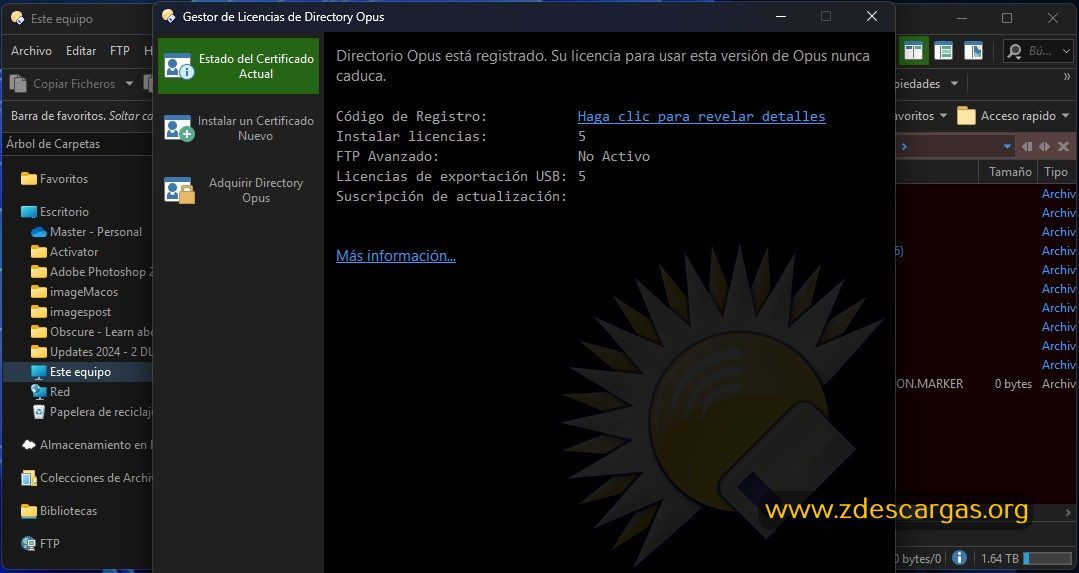Sort by the Tamaño column header
Image resolution: width=1079 pixels, height=573 pixels.
tap(1010, 172)
